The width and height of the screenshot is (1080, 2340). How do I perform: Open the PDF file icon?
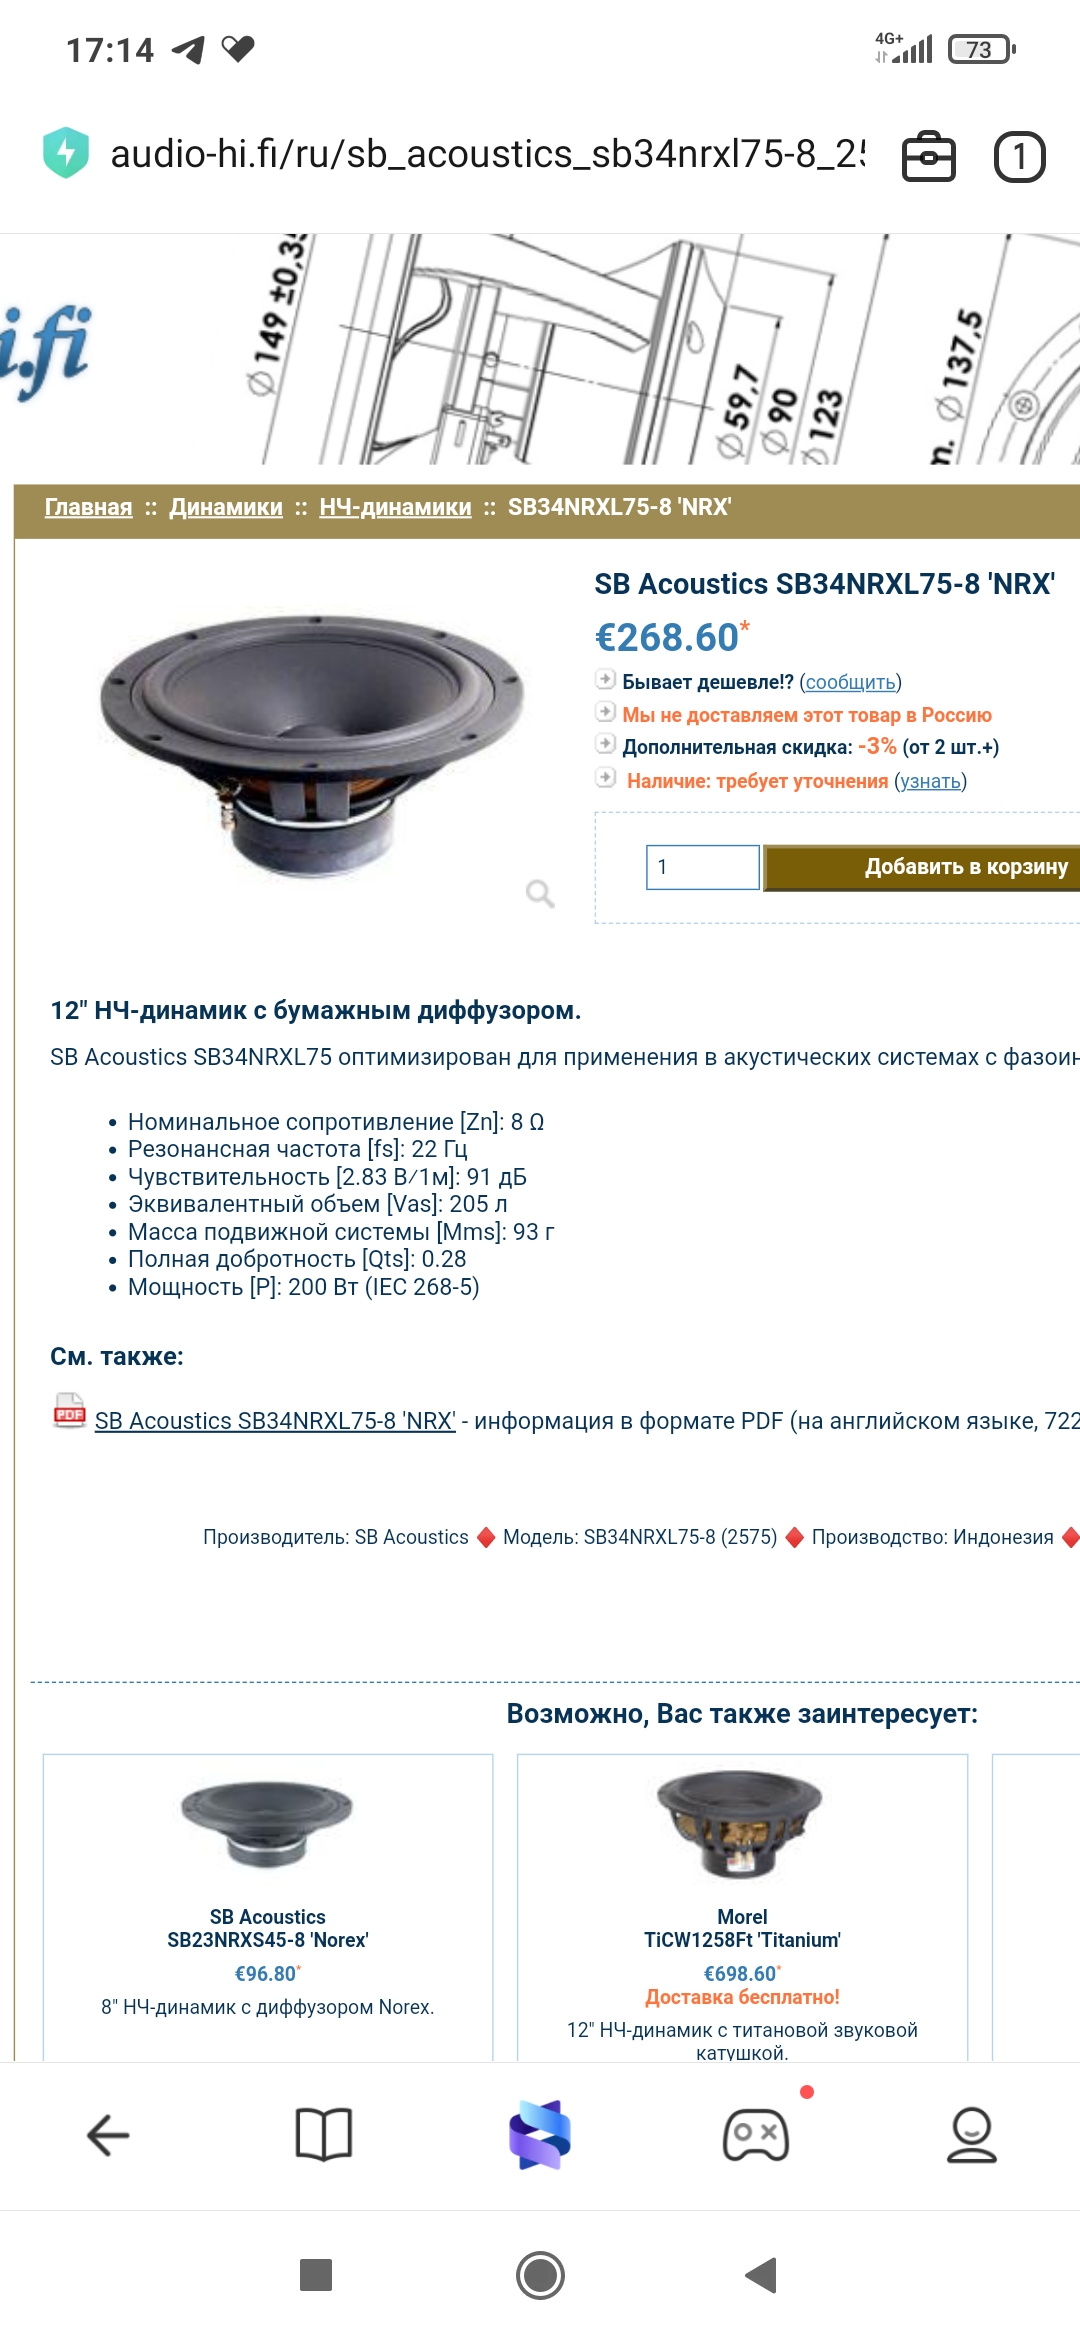(69, 1411)
